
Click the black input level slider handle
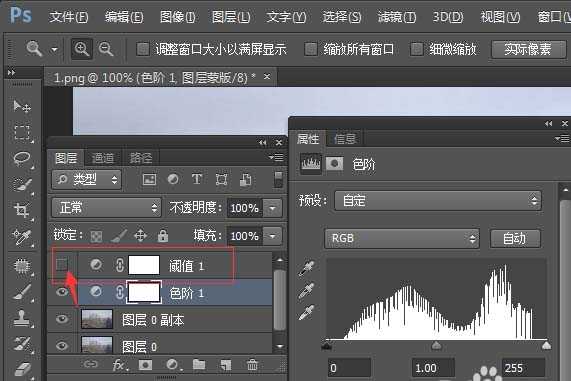(327, 345)
